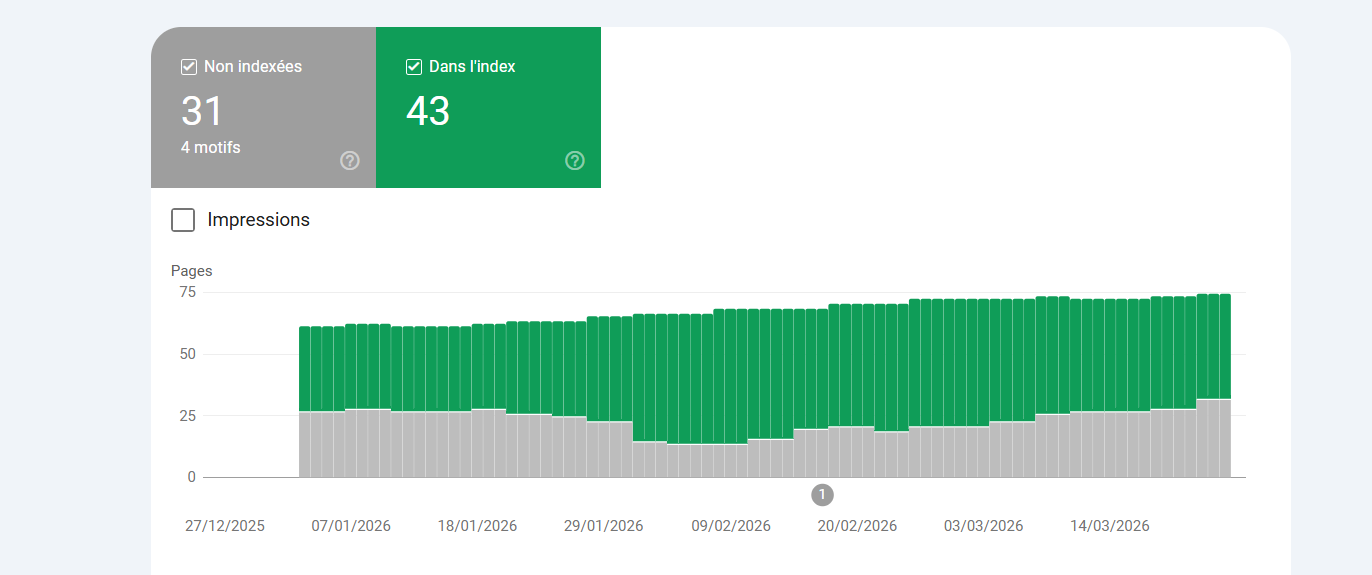Click the Pages axis title
The image size is (1372, 575).
click(x=191, y=271)
